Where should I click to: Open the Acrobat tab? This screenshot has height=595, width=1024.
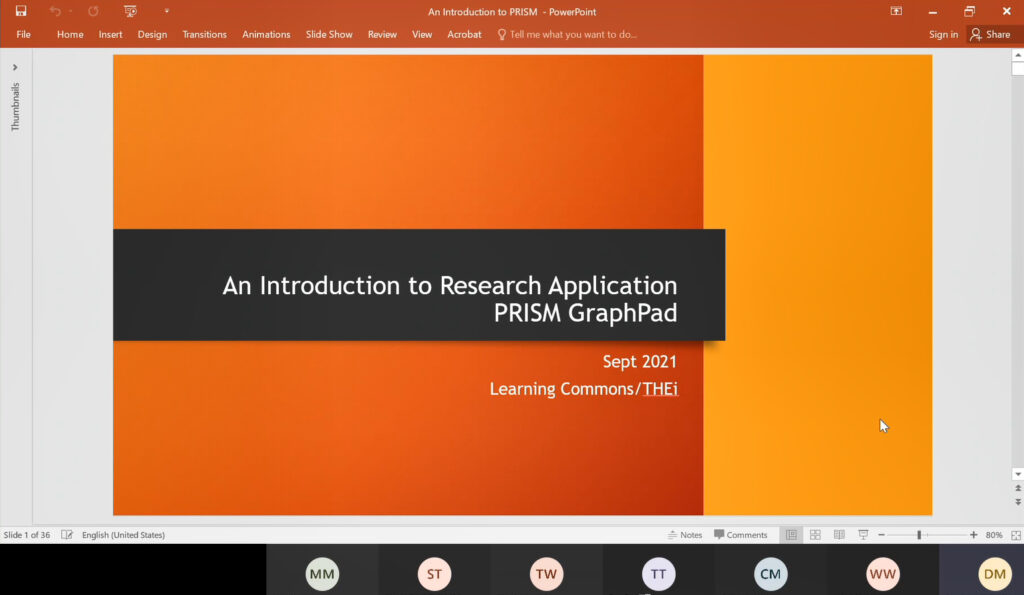tap(464, 35)
